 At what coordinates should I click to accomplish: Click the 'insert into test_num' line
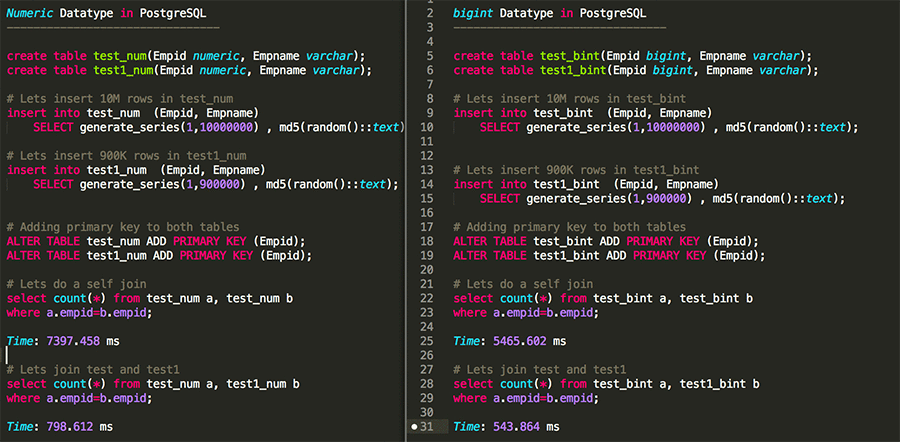coord(133,113)
